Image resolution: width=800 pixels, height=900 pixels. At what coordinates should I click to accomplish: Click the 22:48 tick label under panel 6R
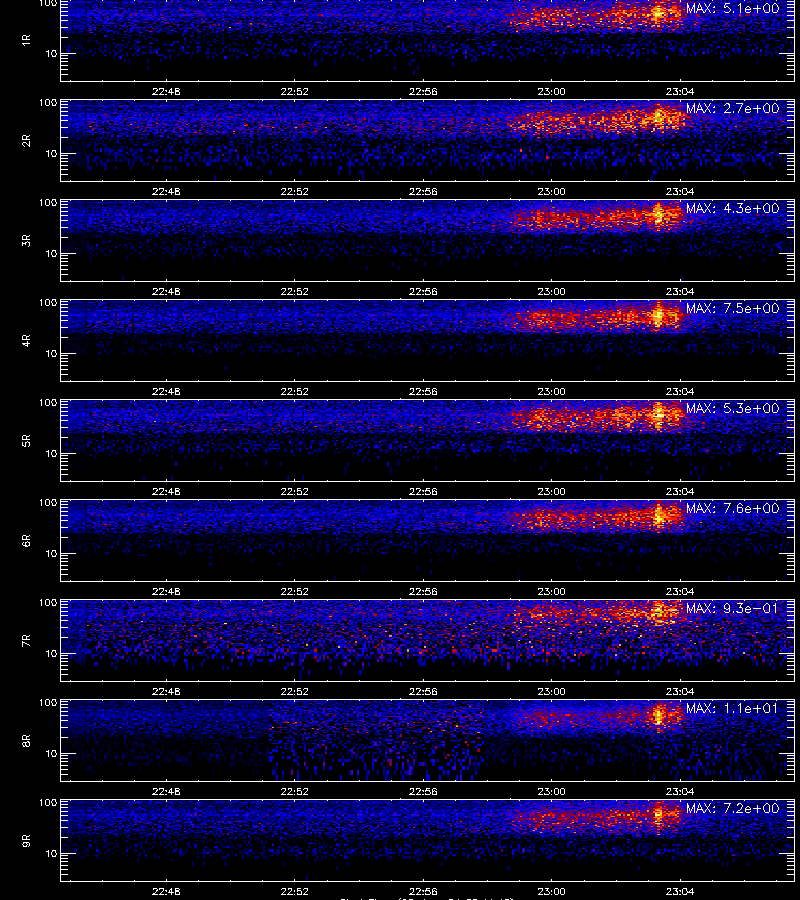(x=166, y=591)
